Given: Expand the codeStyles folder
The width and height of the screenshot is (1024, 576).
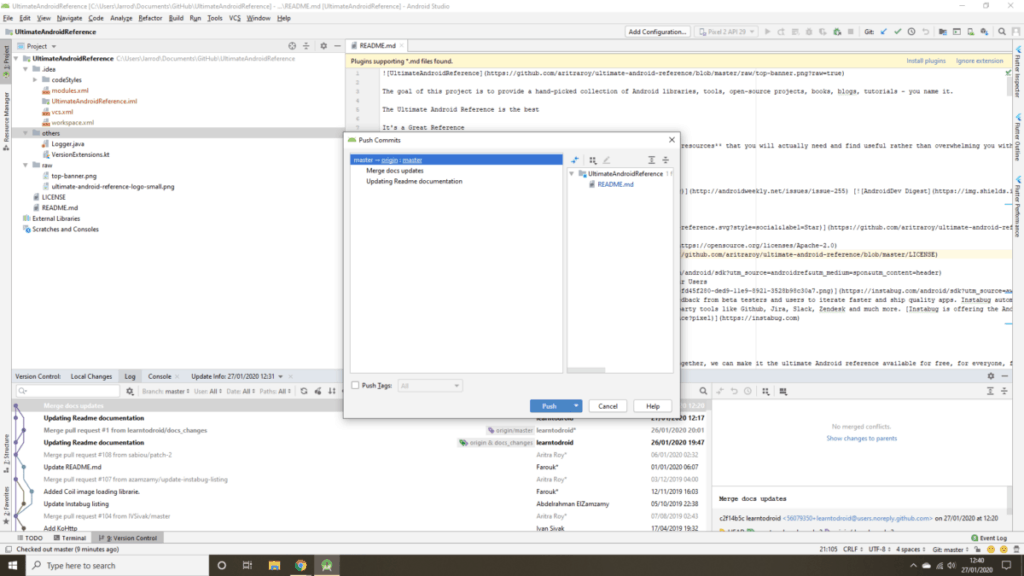Looking at the screenshot, I should tap(35, 80).
